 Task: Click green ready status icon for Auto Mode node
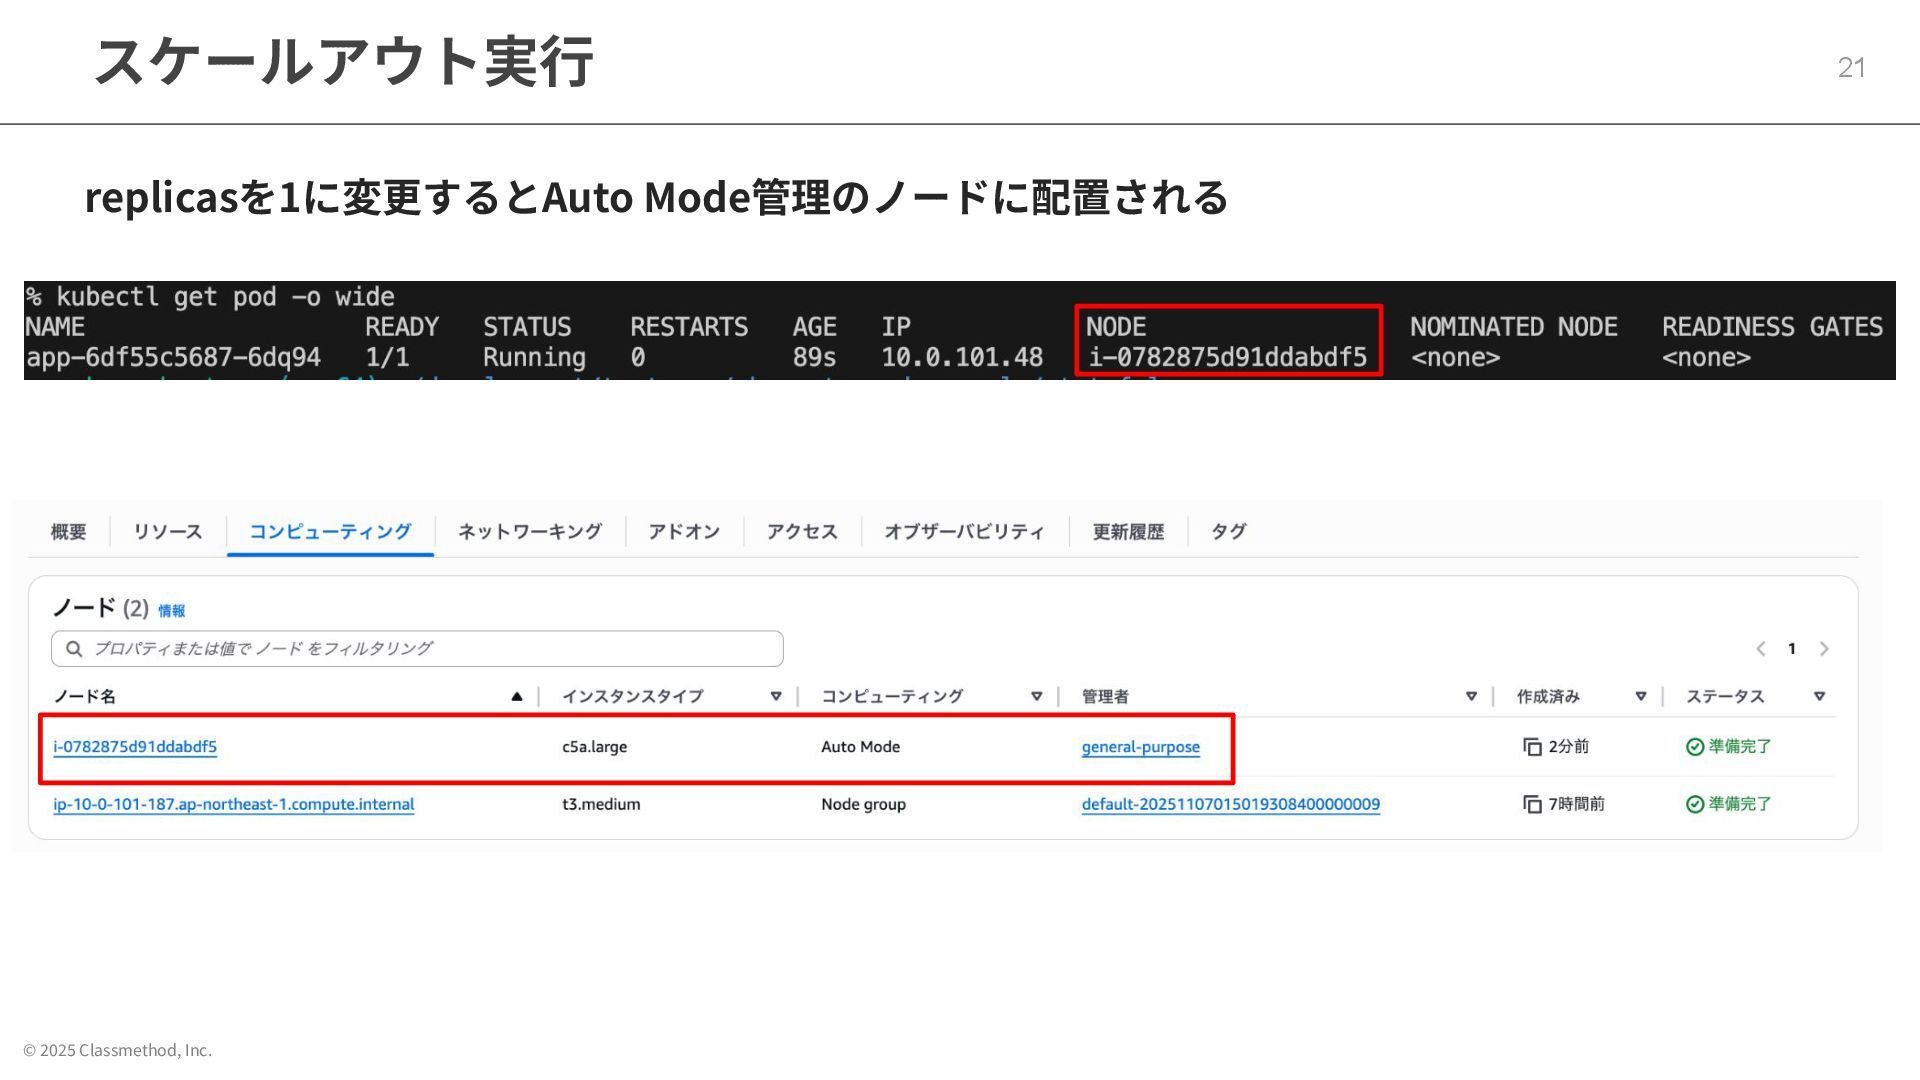coord(1695,747)
